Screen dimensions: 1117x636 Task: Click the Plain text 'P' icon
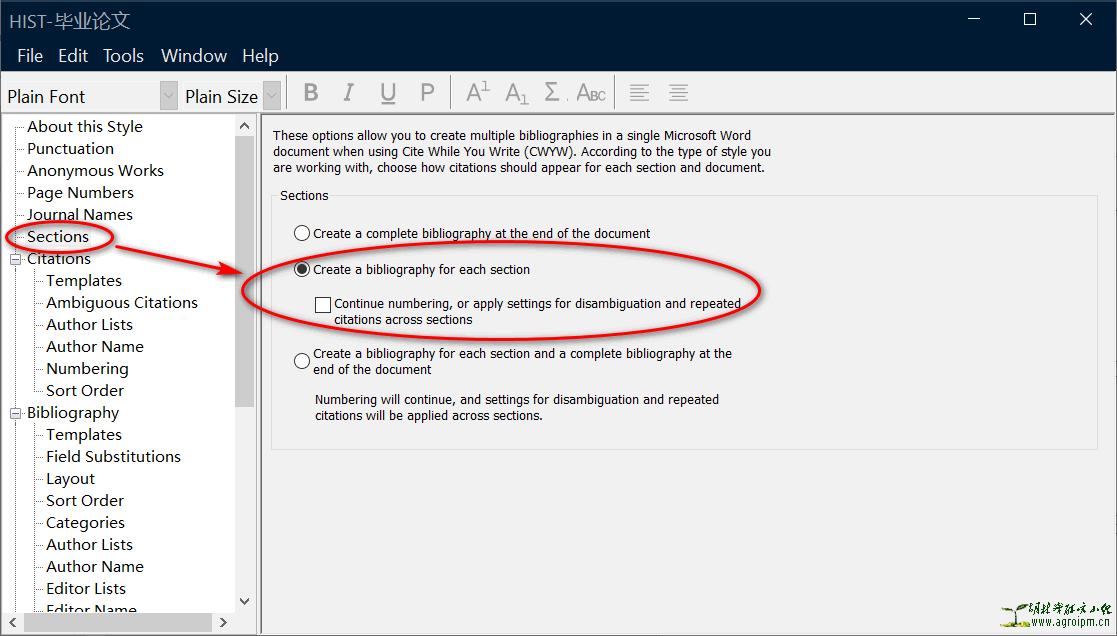(427, 93)
